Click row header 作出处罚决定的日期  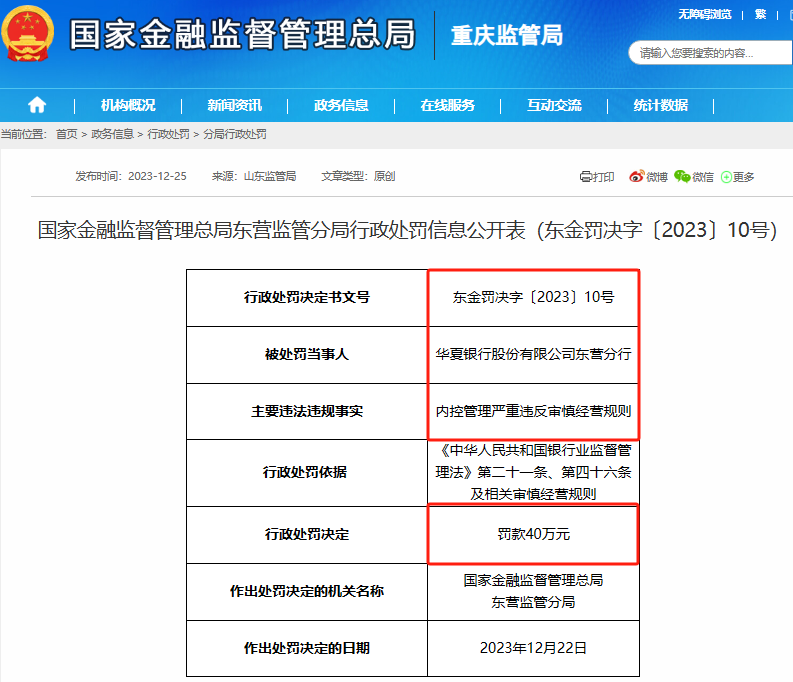click(x=307, y=648)
